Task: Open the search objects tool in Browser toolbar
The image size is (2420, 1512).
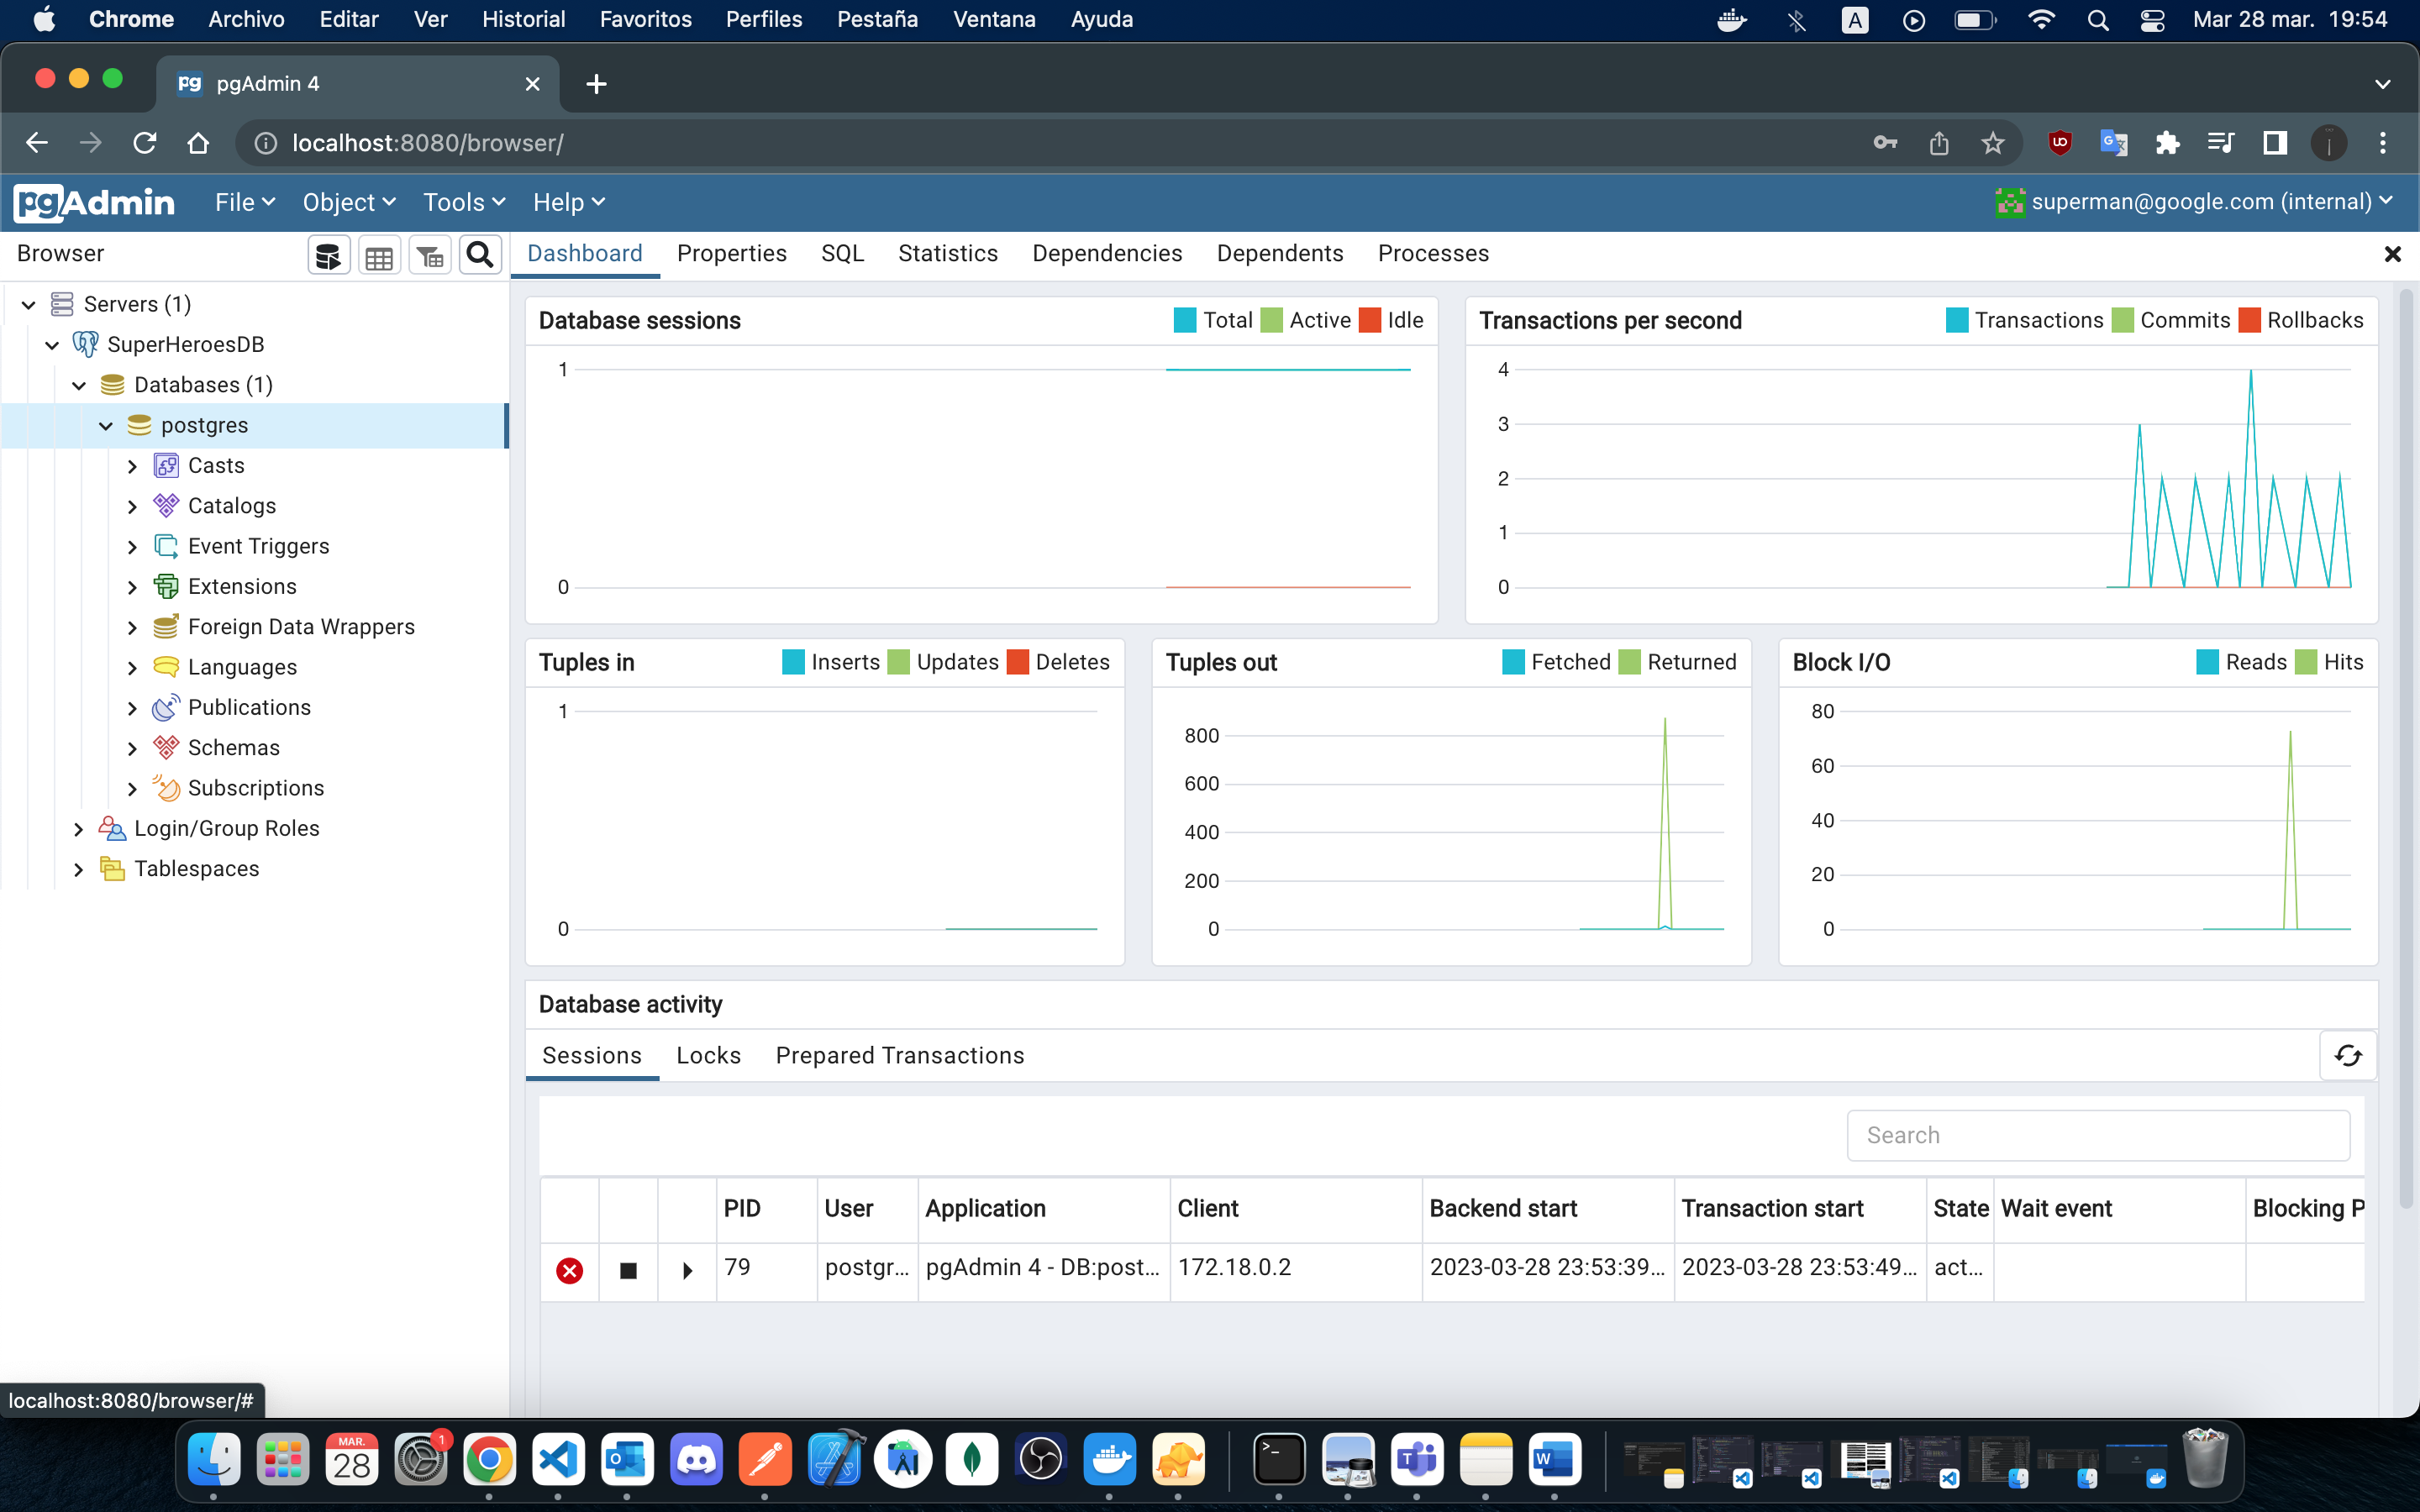Action: [x=480, y=255]
